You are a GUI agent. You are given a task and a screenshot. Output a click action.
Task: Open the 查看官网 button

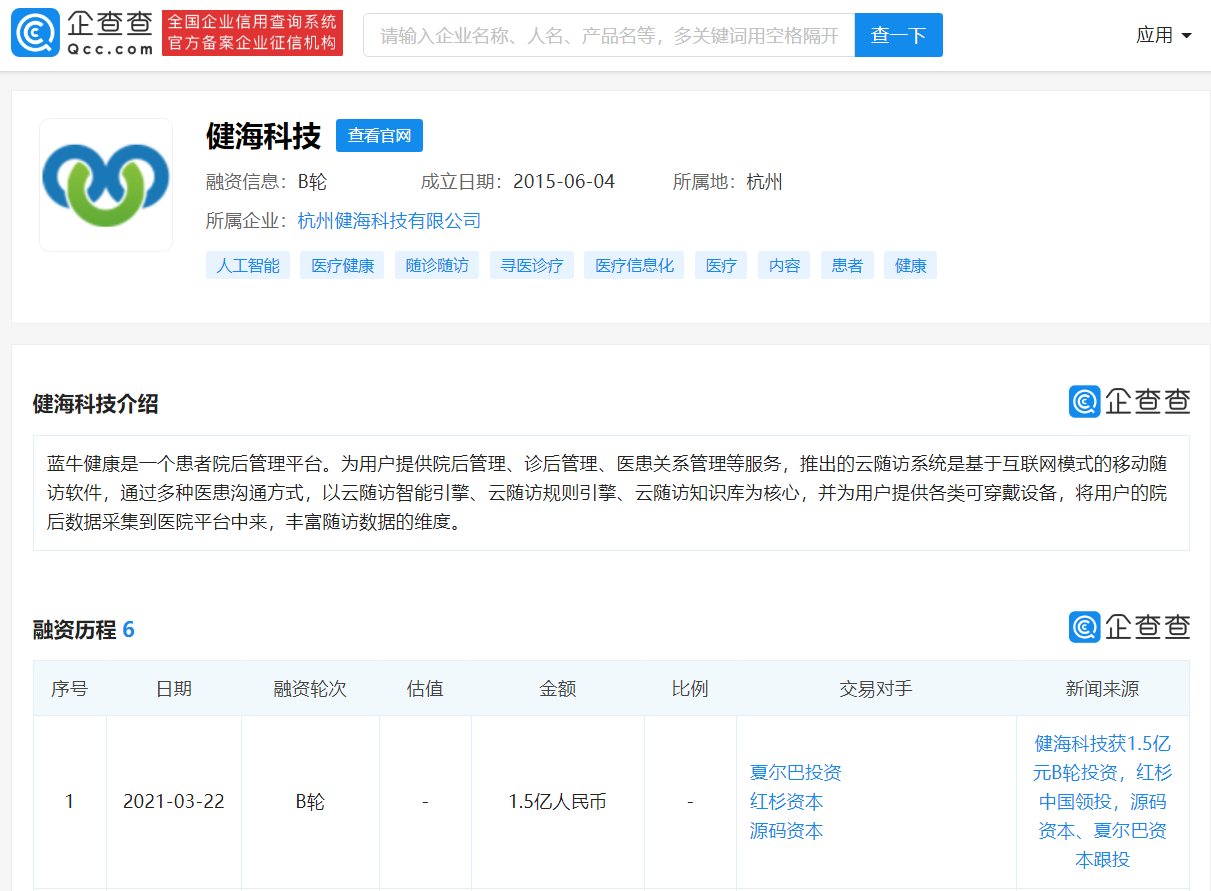[x=379, y=135]
